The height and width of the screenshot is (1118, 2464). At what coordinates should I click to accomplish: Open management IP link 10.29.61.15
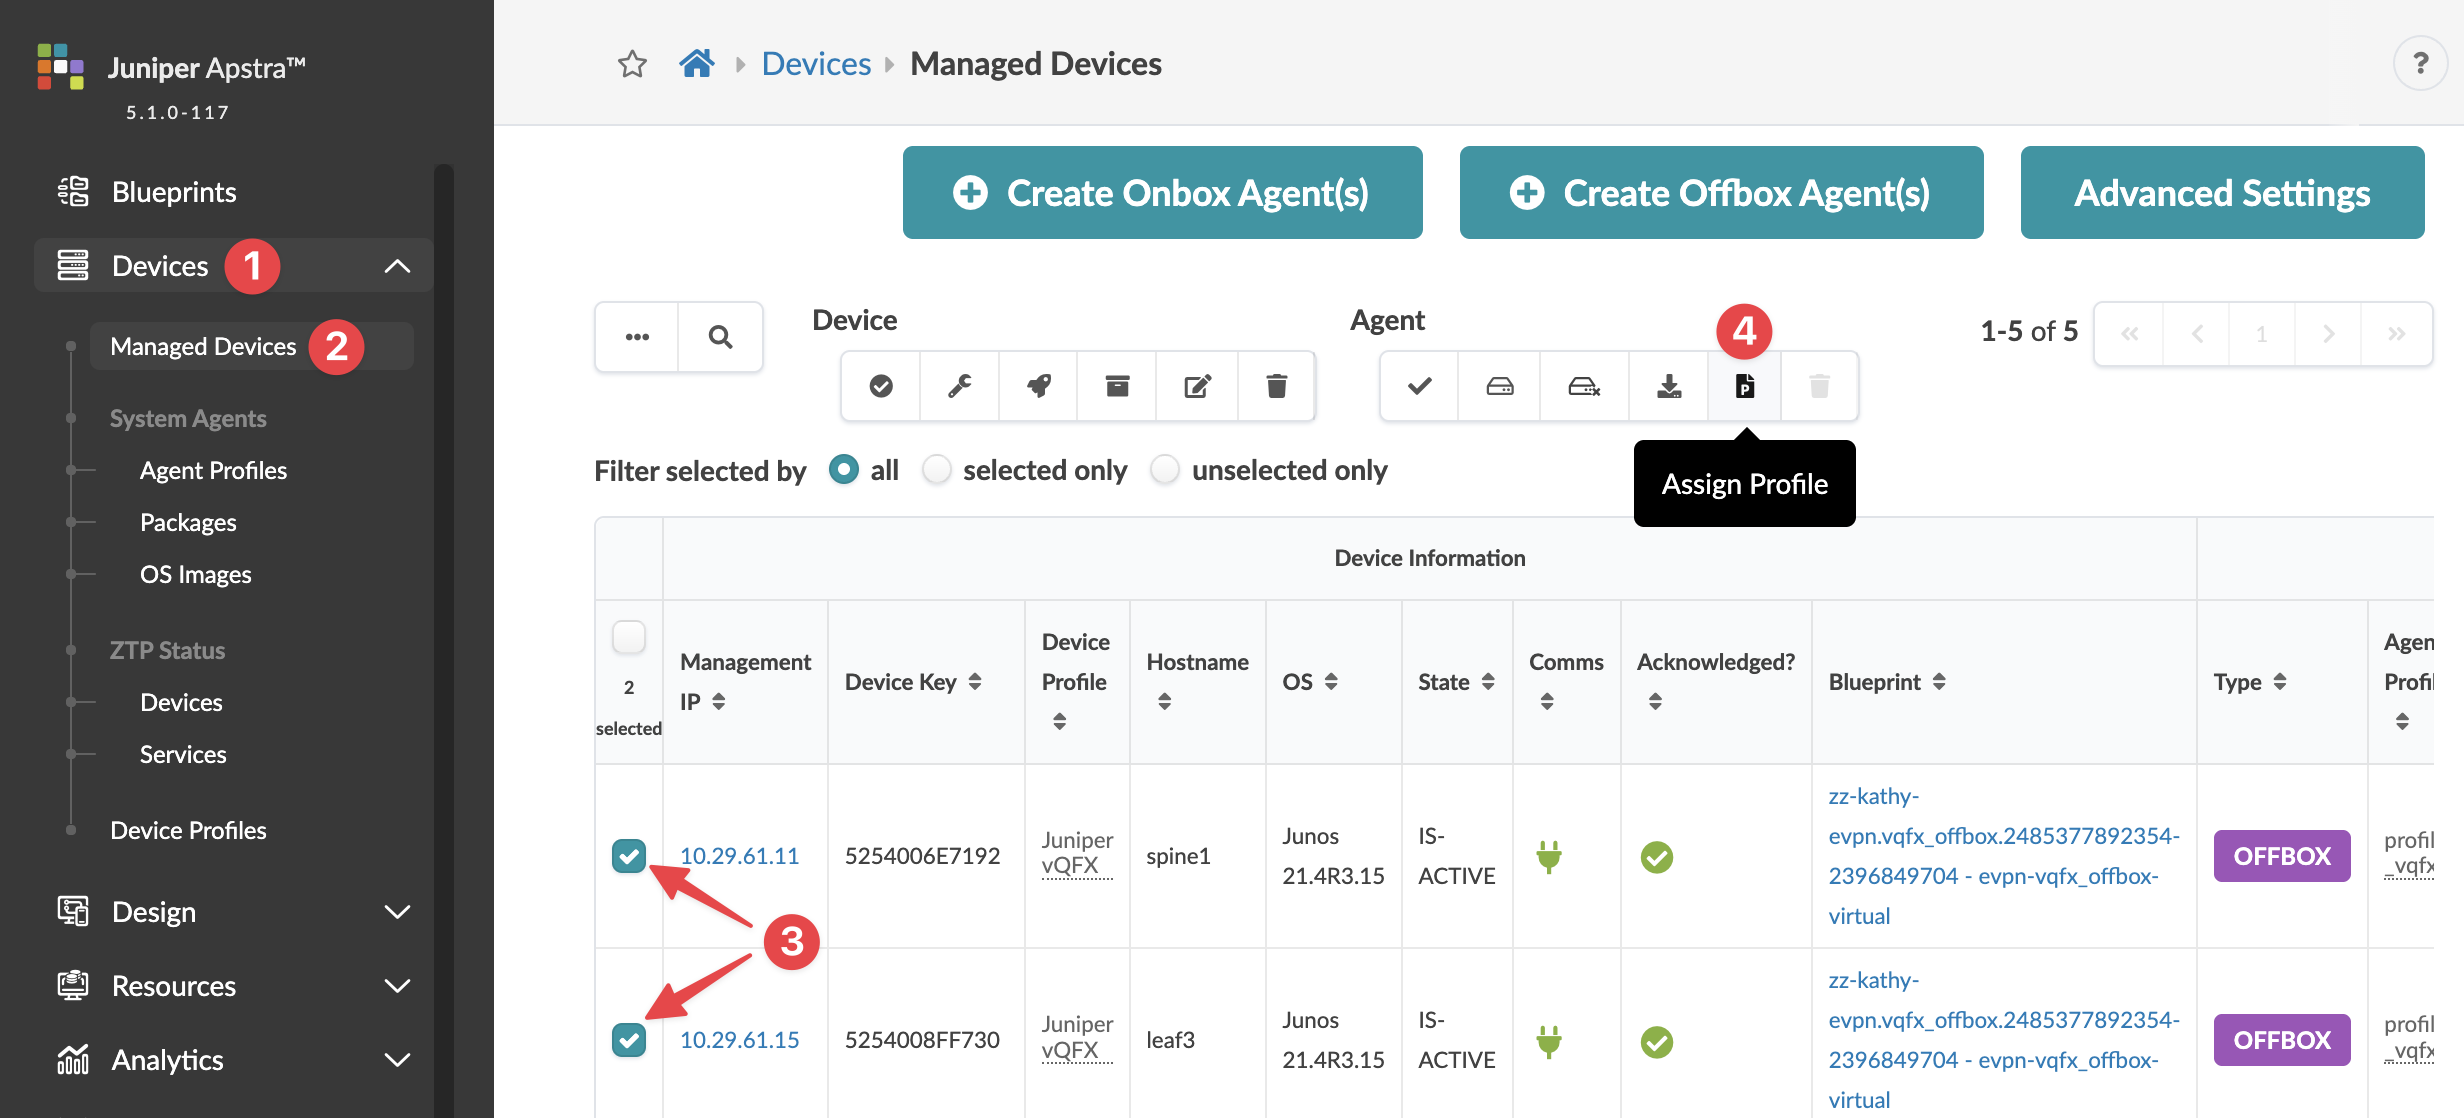click(x=739, y=1040)
